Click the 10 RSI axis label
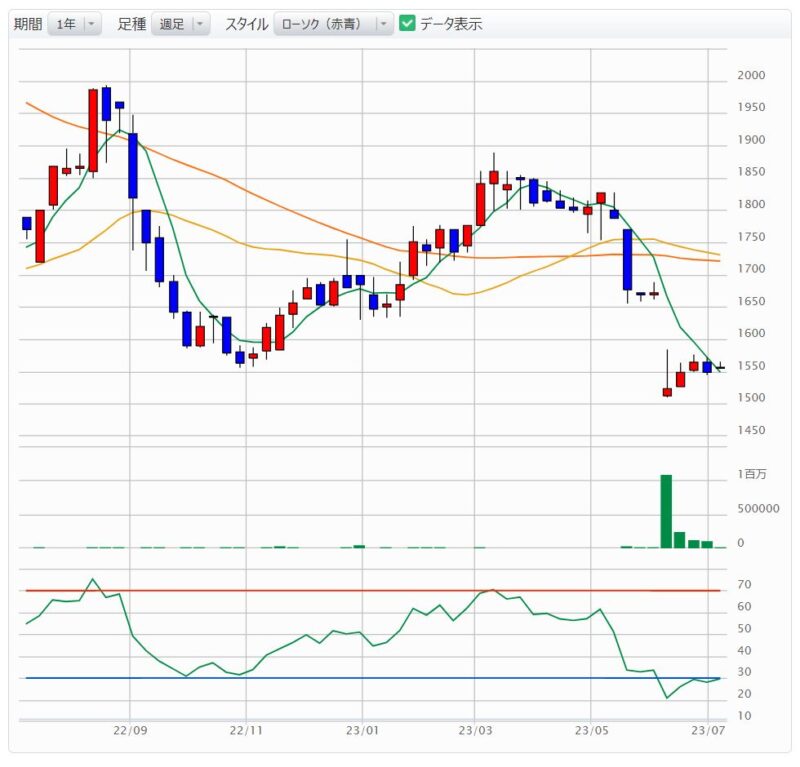The width and height of the screenshot is (800, 767). (x=744, y=716)
